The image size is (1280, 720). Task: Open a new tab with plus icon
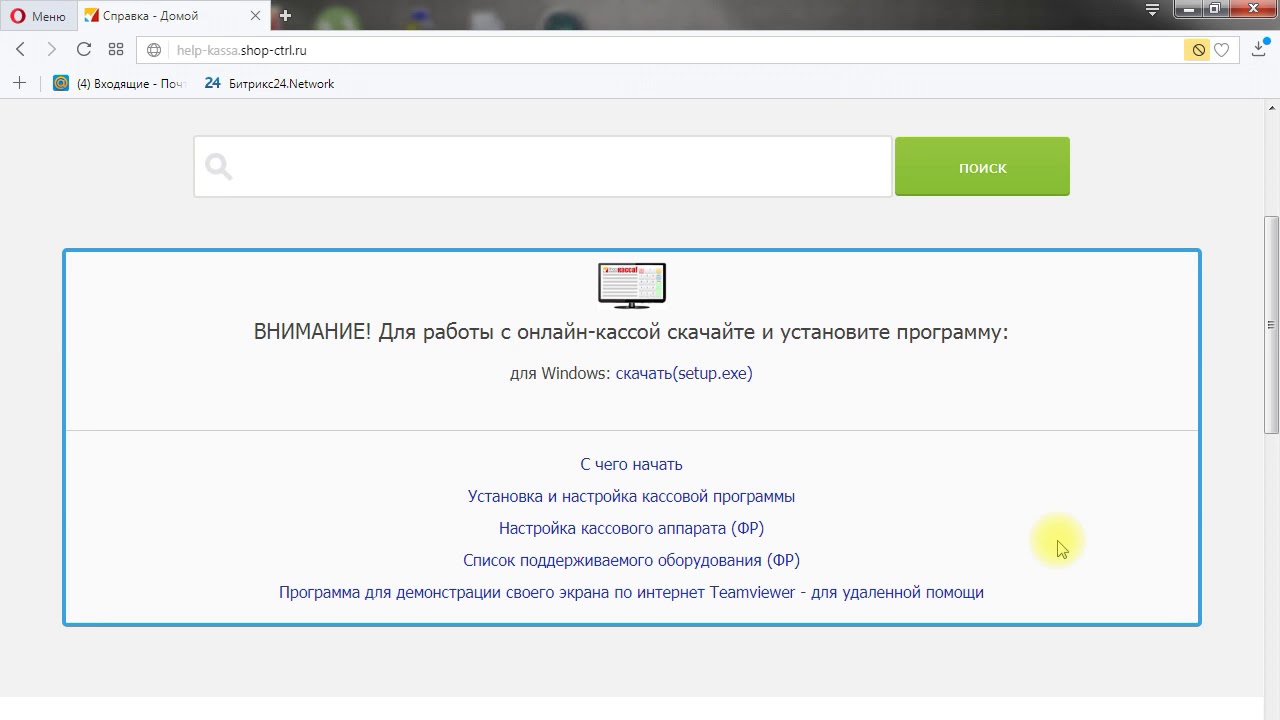[285, 16]
